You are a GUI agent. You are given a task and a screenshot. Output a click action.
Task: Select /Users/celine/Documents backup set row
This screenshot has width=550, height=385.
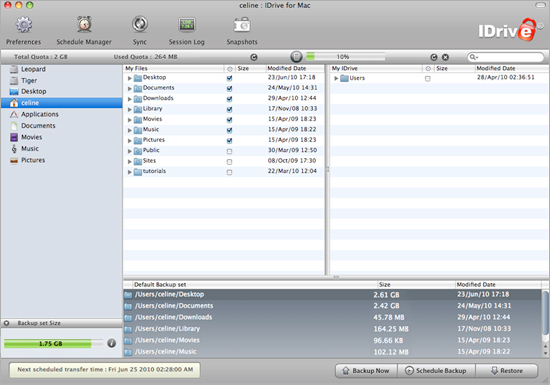click(x=332, y=306)
